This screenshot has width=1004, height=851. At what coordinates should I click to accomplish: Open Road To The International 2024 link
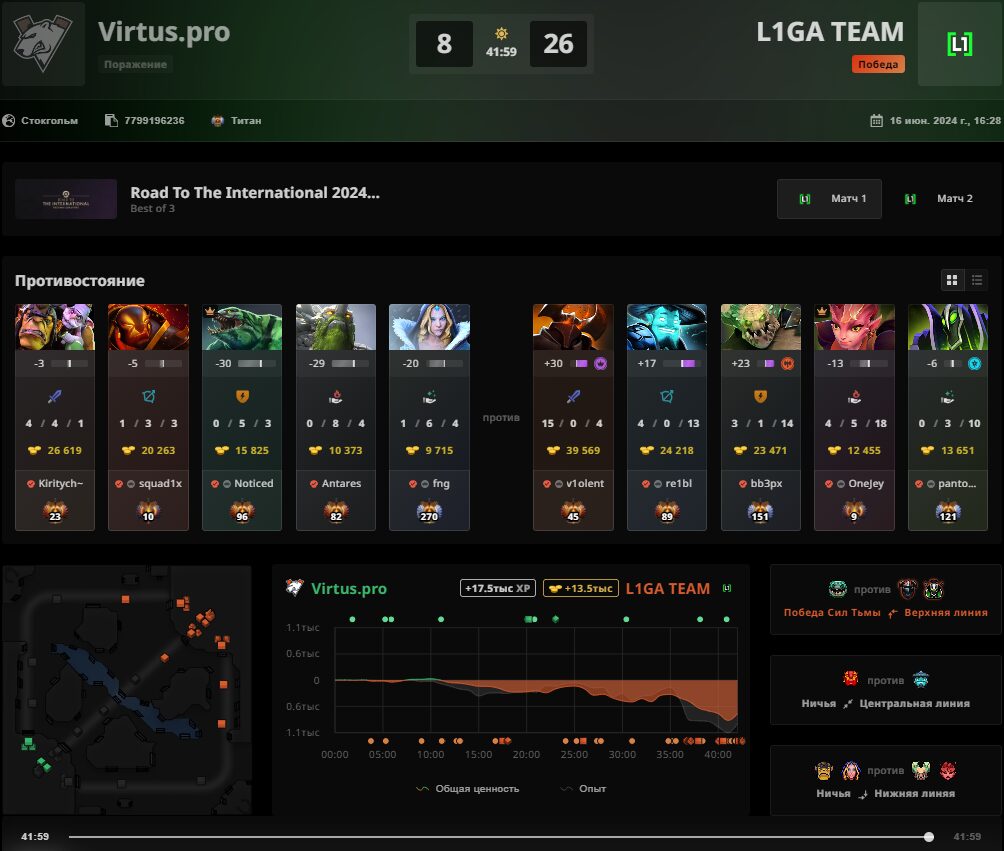[255, 192]
